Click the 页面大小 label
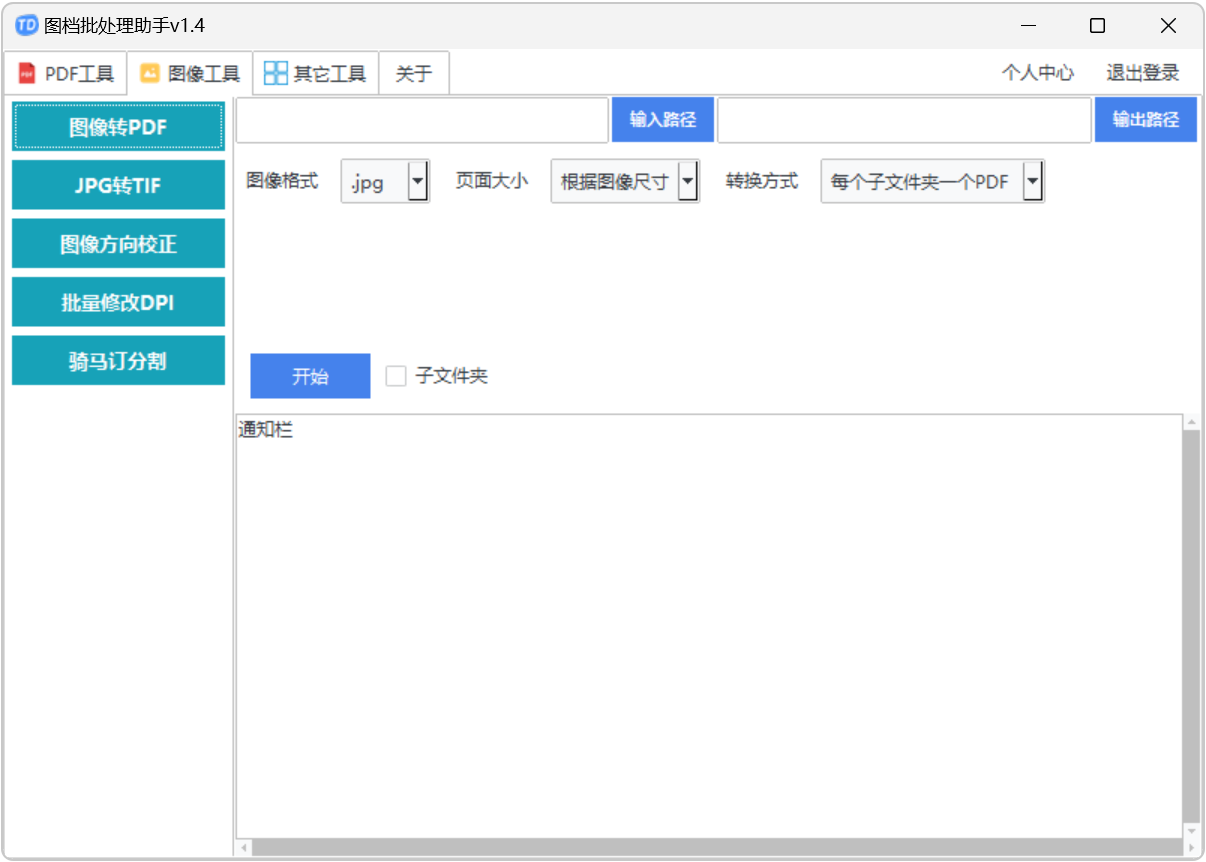Viewport: 1206px width, 862px height. pyautogui.click(x=492, y=182)
